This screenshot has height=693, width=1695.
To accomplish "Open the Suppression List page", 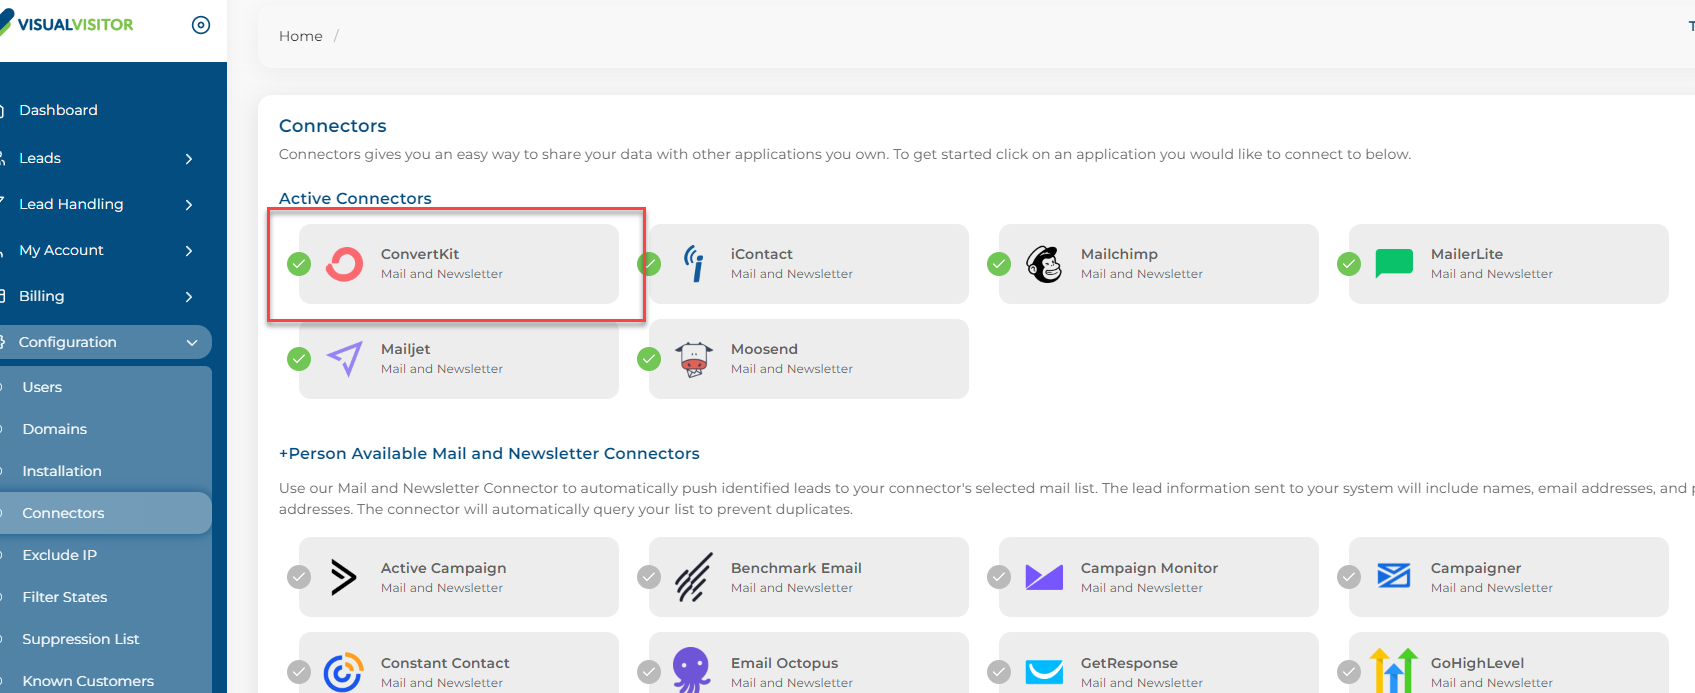I will point(81,639).
